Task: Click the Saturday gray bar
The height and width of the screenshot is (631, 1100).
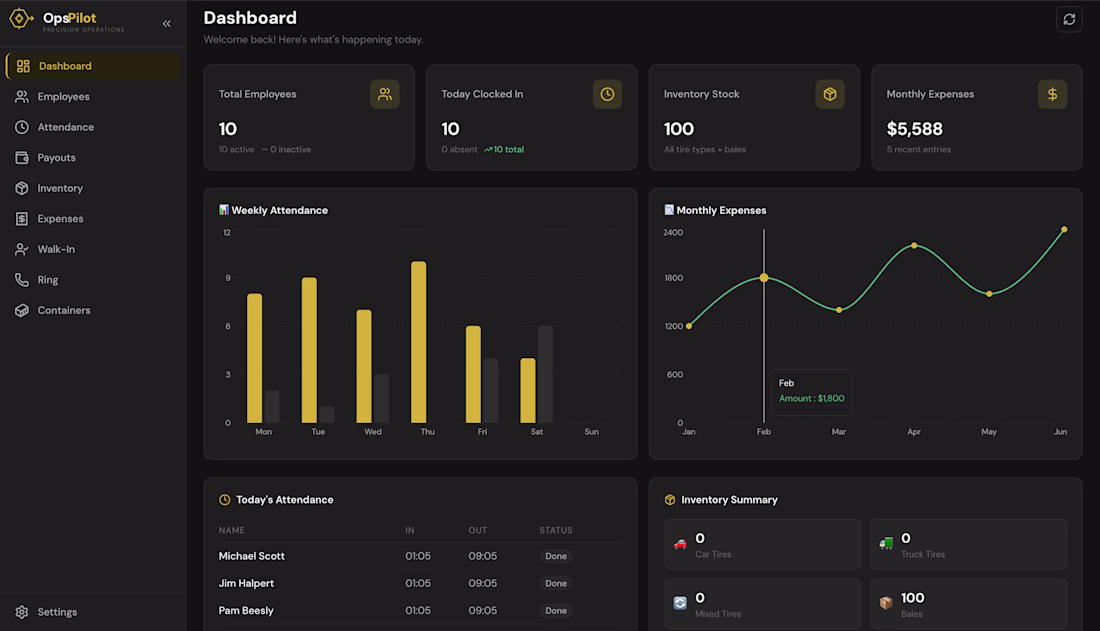Action: point(545,374)
